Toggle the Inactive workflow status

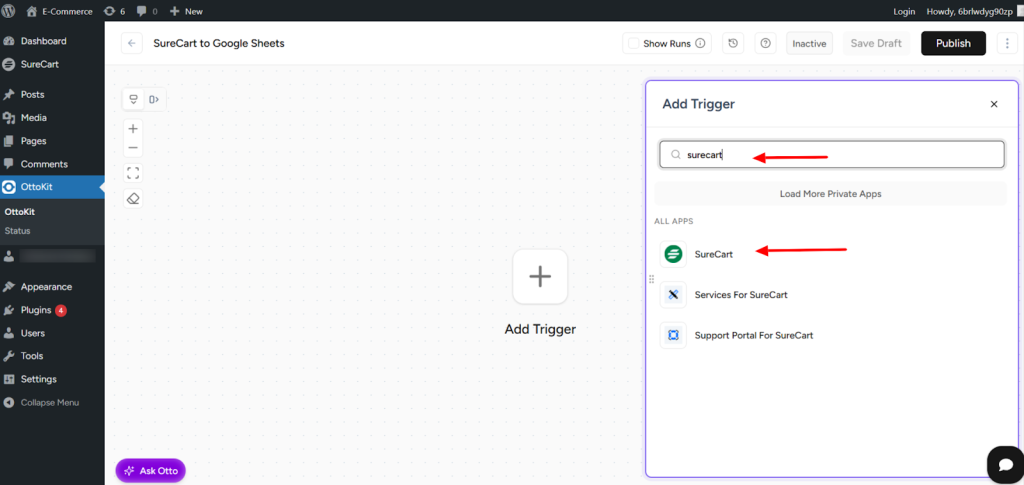click(x=809, y=44)
